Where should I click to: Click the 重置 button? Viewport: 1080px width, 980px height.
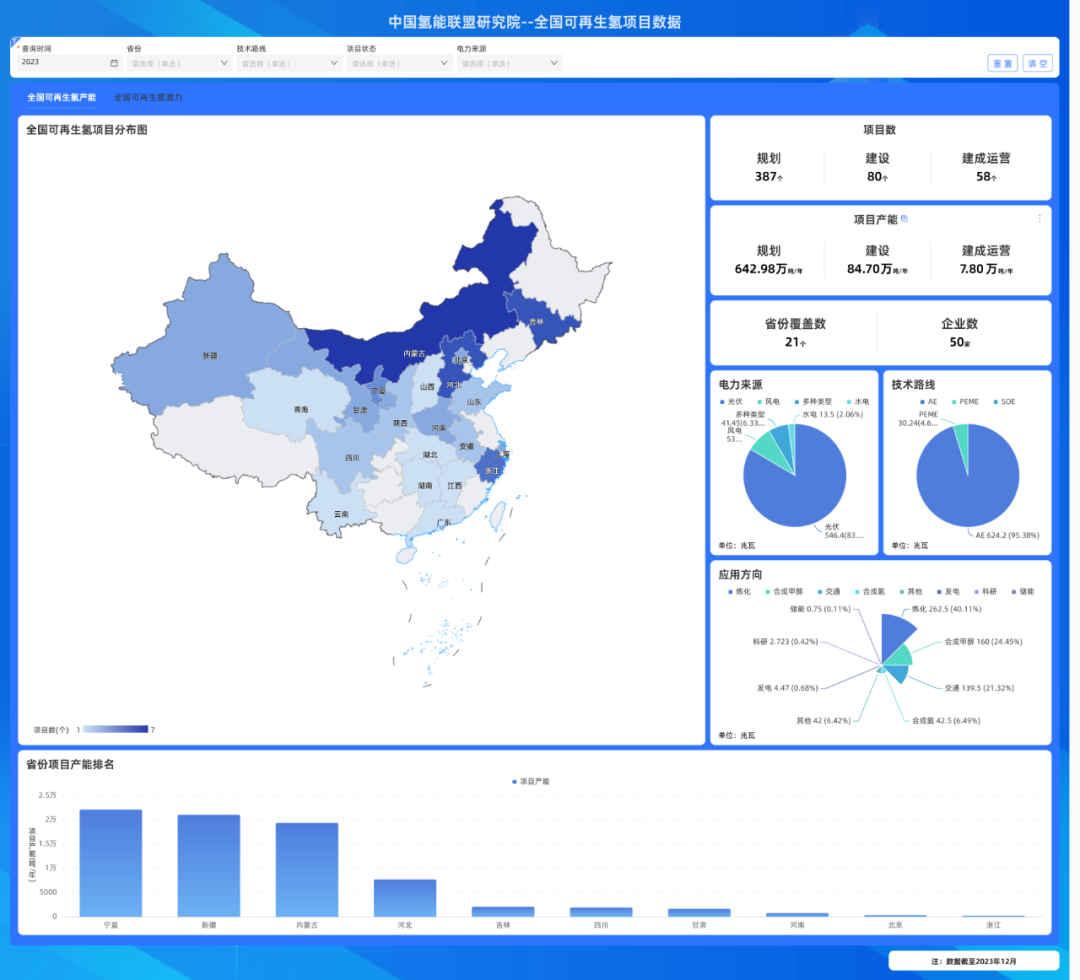coord(1002,63)
